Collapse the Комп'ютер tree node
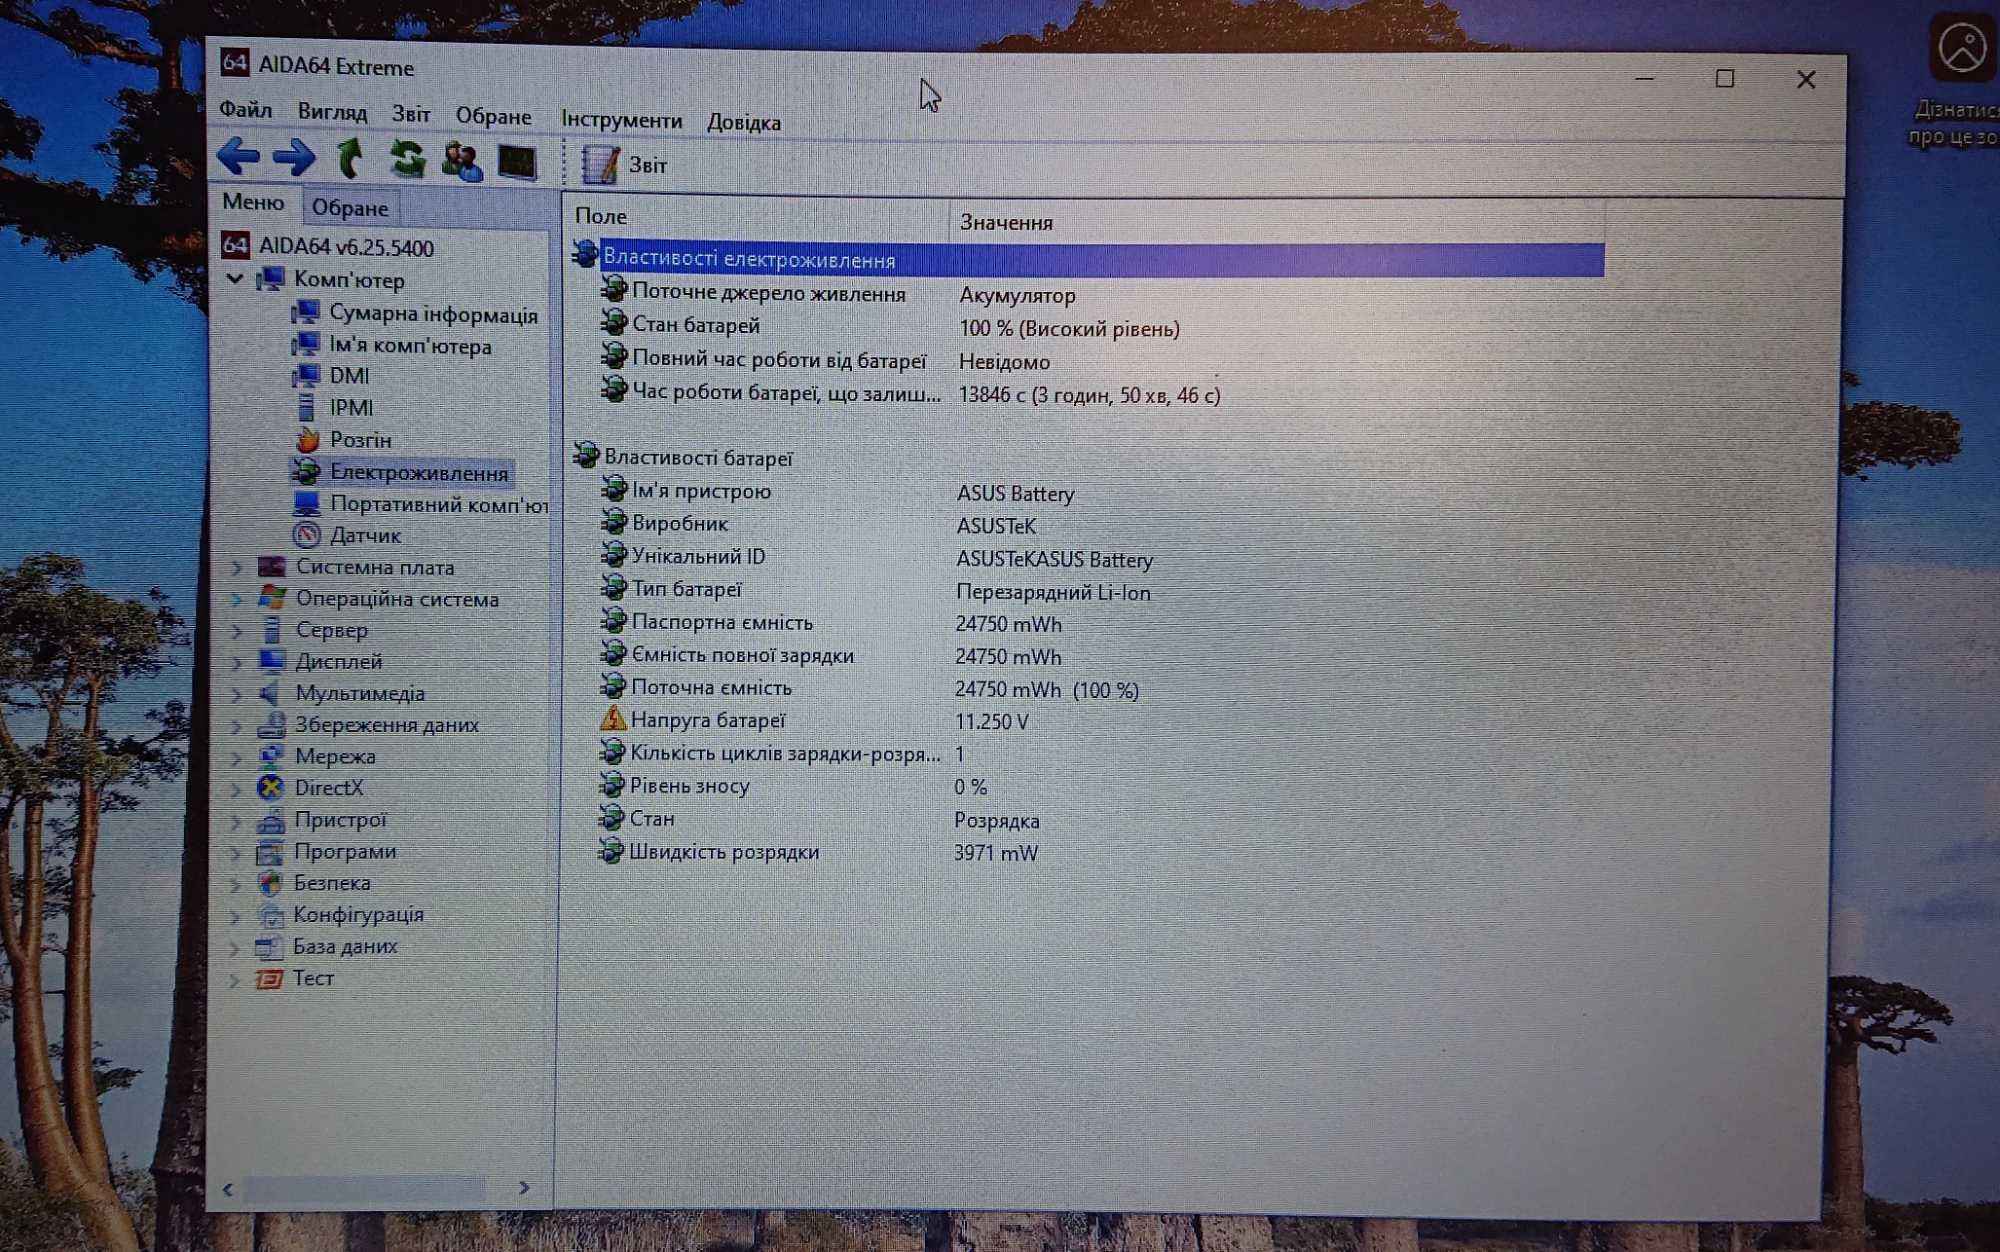 pos(235,278)
